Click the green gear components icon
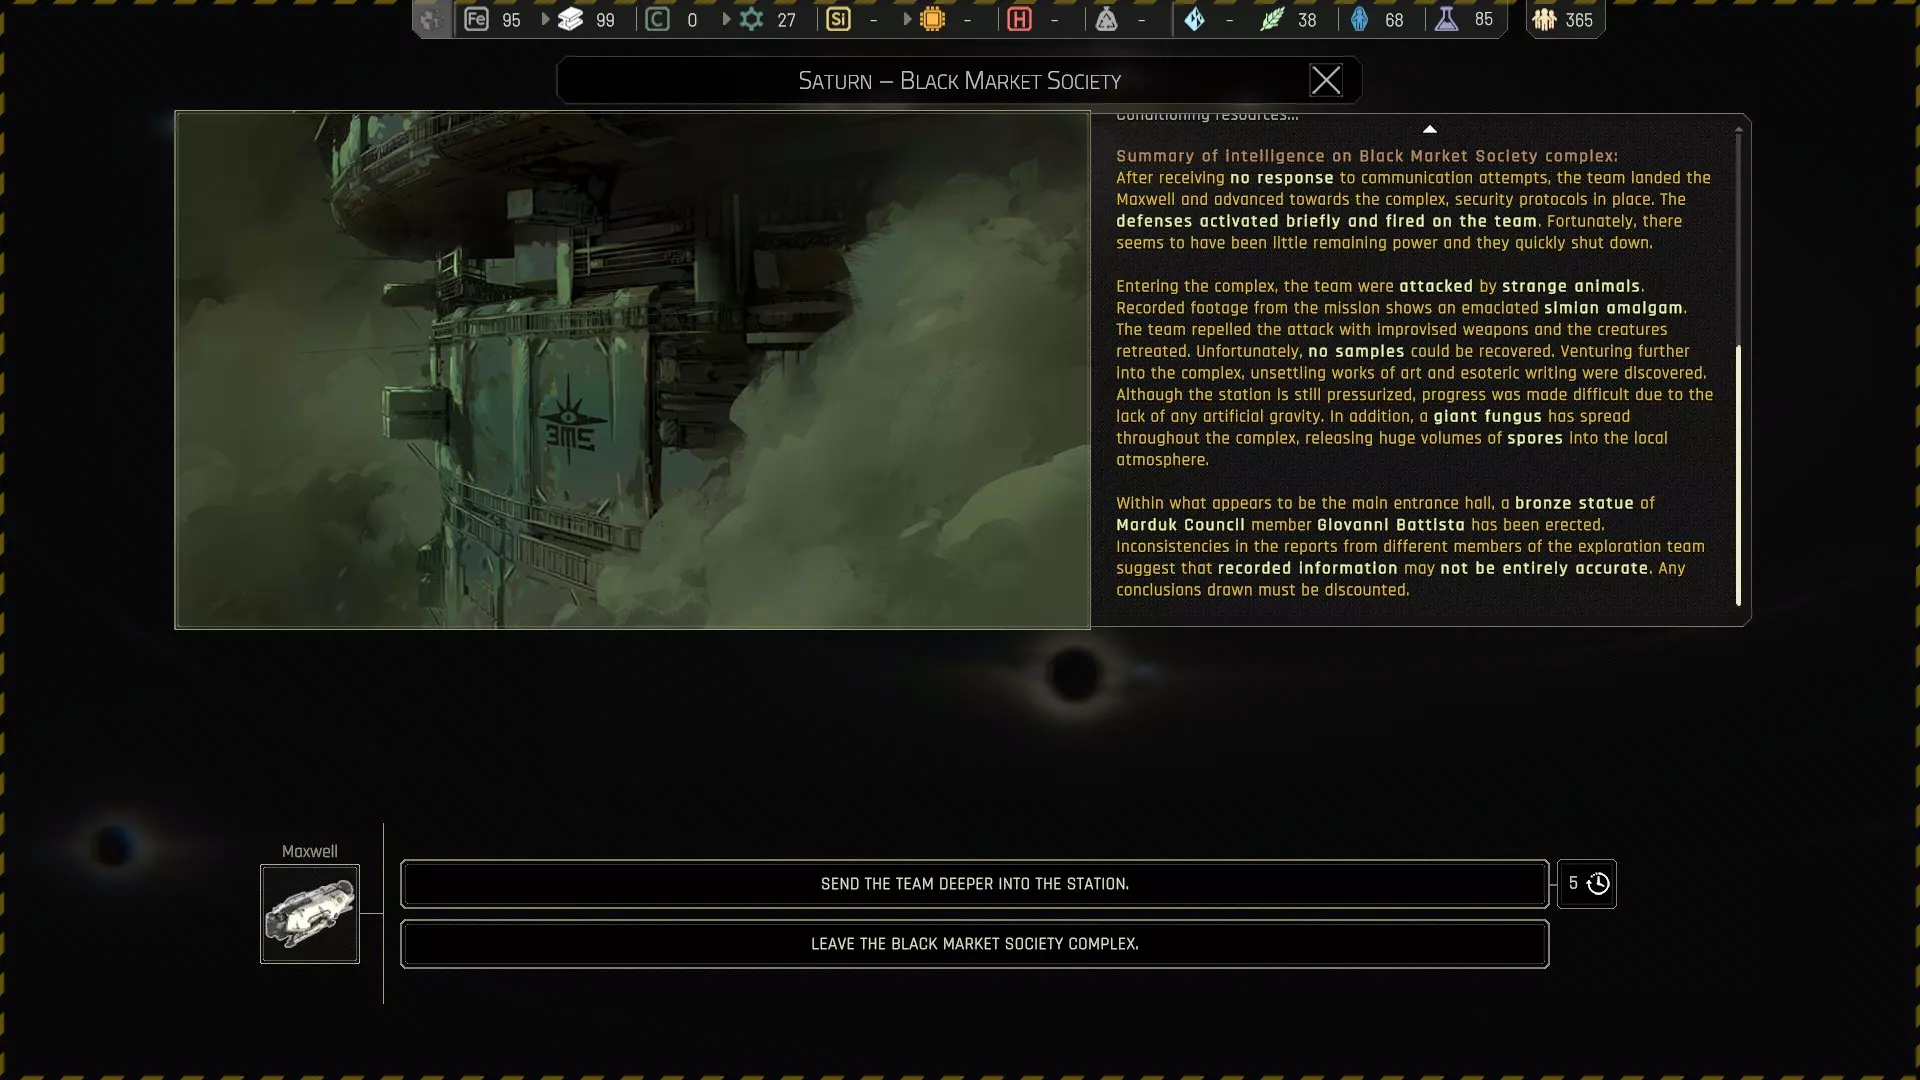 pos(752,19)
